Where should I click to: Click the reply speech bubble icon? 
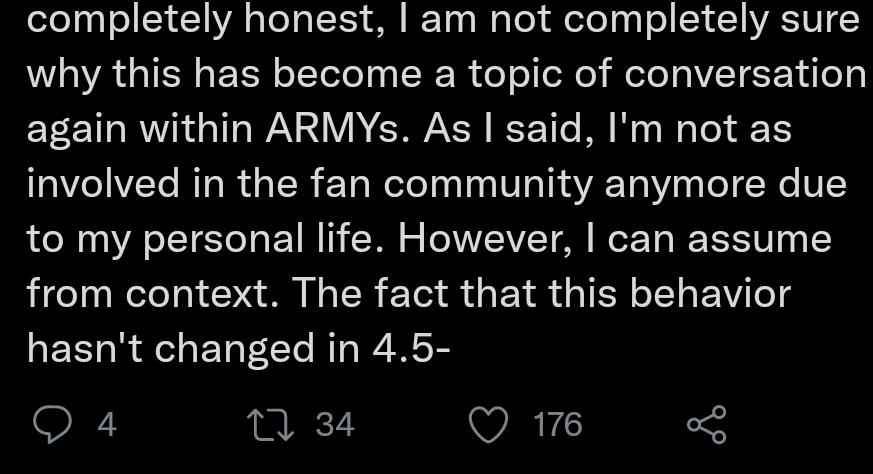coord(50,425)
